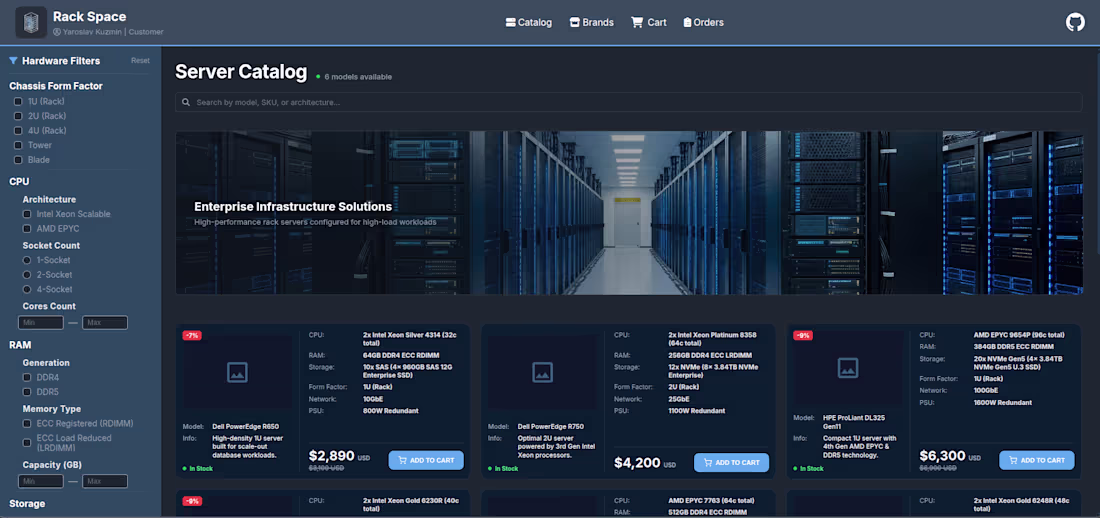Click the RAM Capacity Min field
Image resolution: width=1100 pixels, height=518 pixels.
(41, 482)
